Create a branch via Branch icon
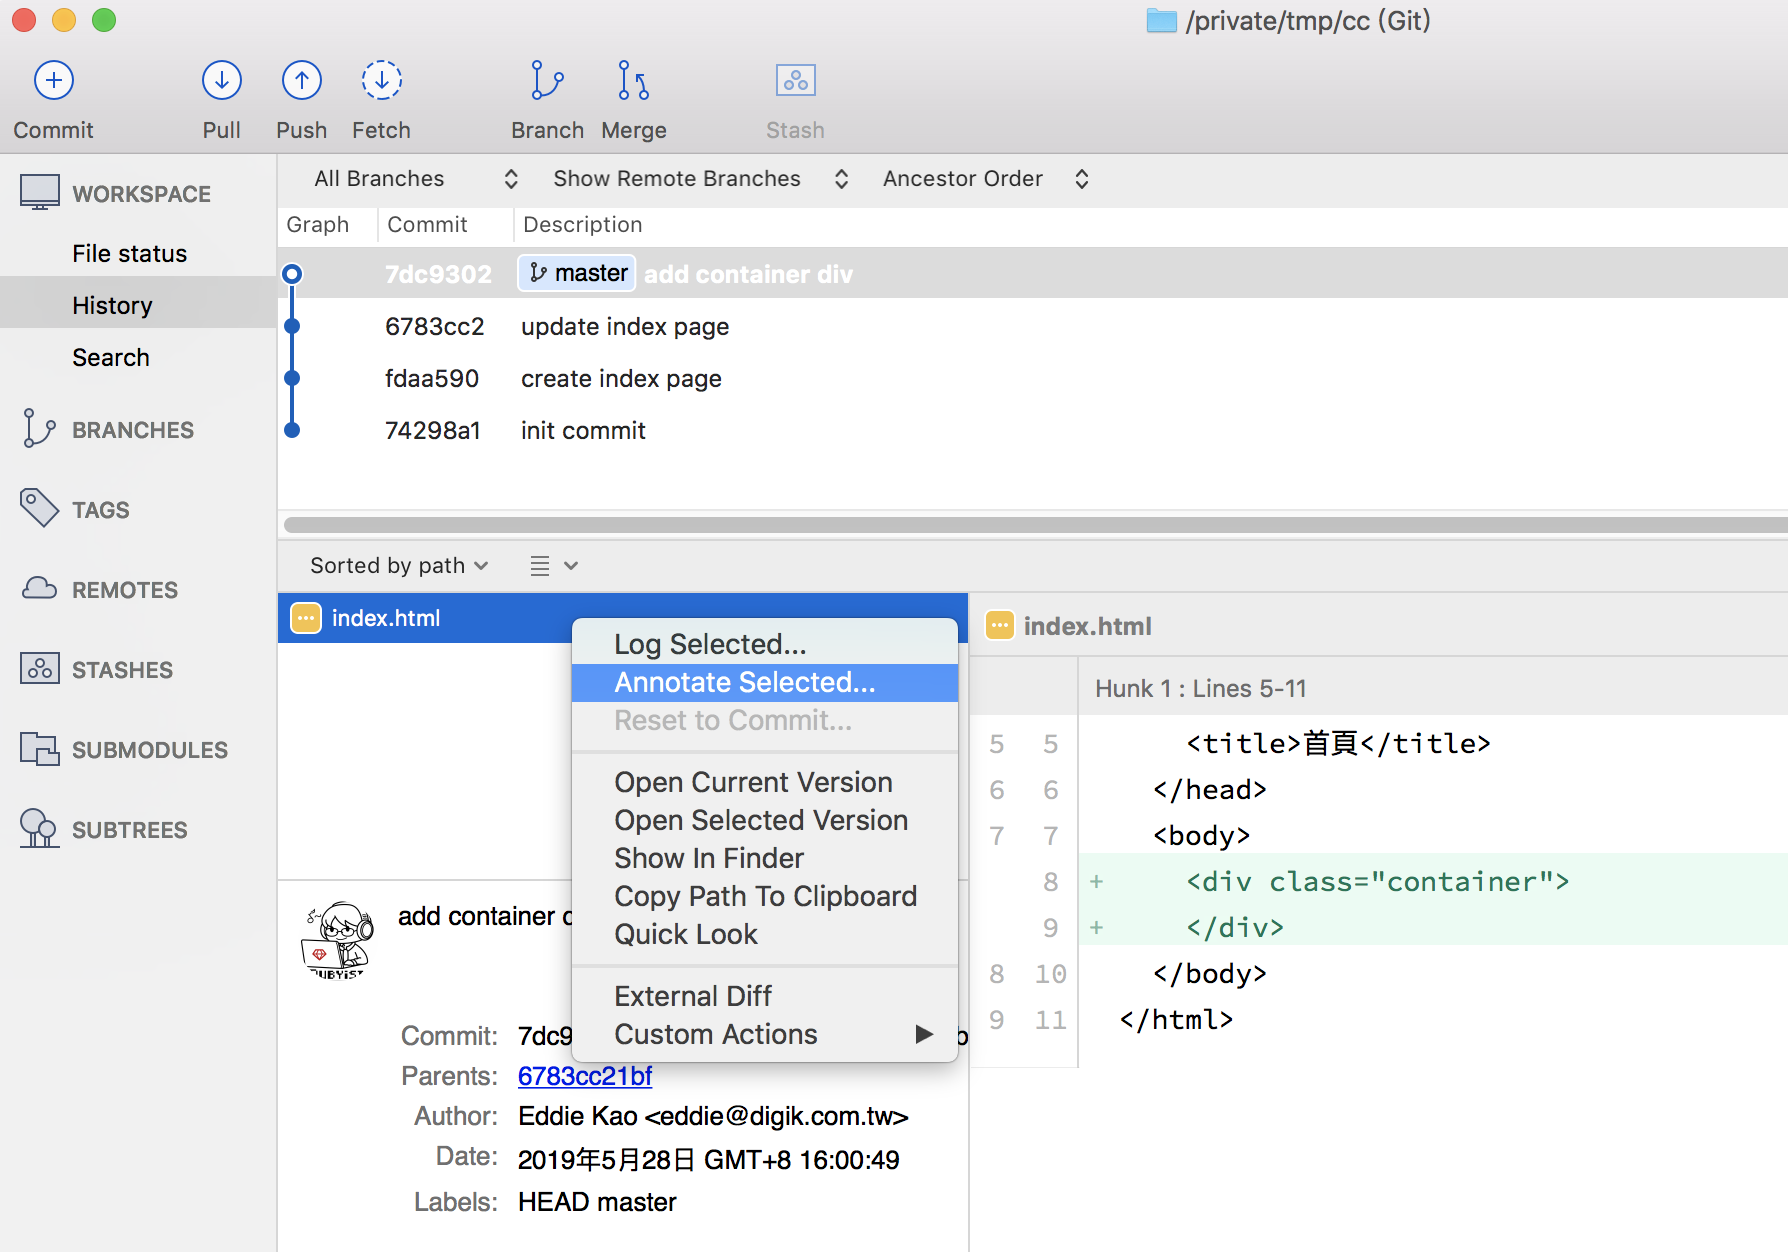The image size is (1788, 1252). [547, 81]
